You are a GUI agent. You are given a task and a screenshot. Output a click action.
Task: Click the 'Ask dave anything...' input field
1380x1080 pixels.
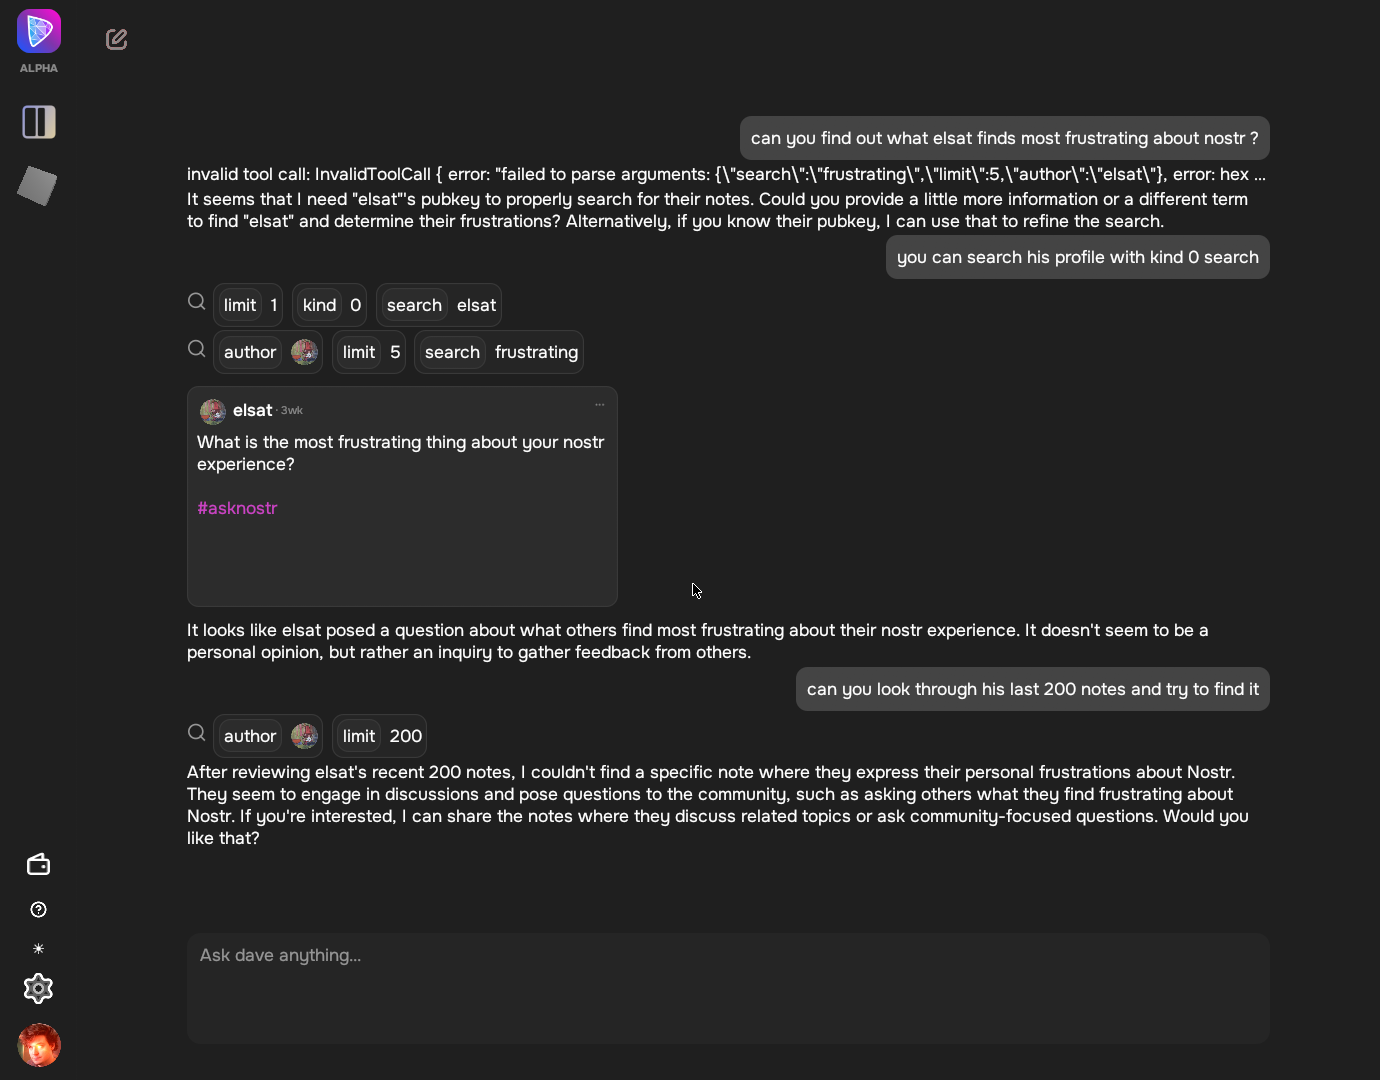pyautogui.click(x=728, y=988)
